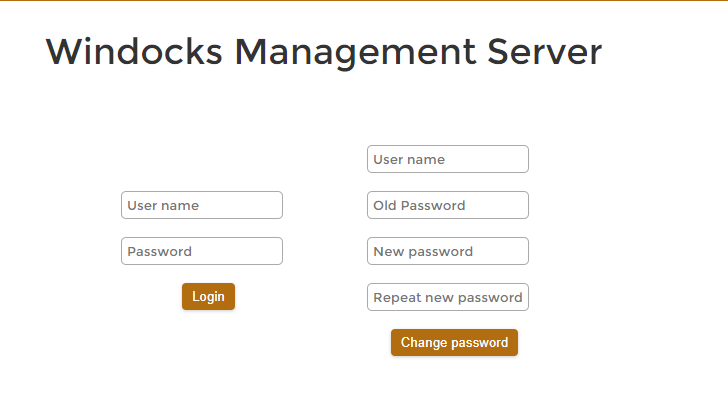Click the New password field

point(448,251)
